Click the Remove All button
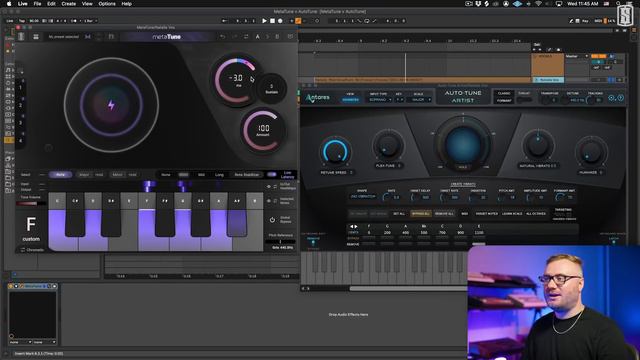Viewport: 640px width, 360px height. (444, 213)
